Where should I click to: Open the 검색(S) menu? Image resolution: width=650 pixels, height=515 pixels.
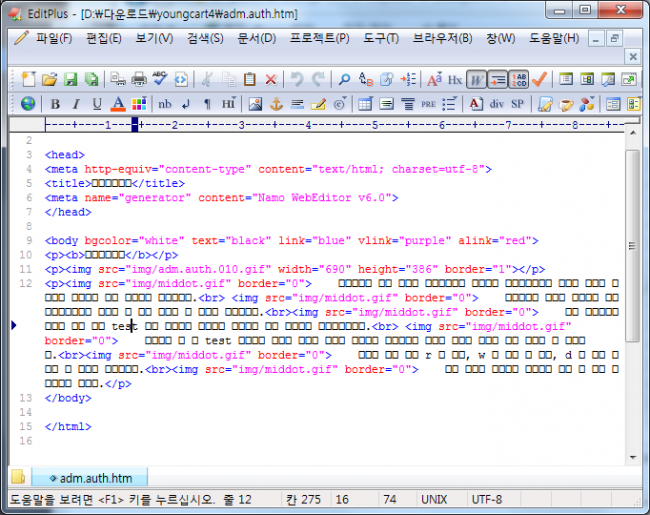pyautogui.click(x=205, y=38)
